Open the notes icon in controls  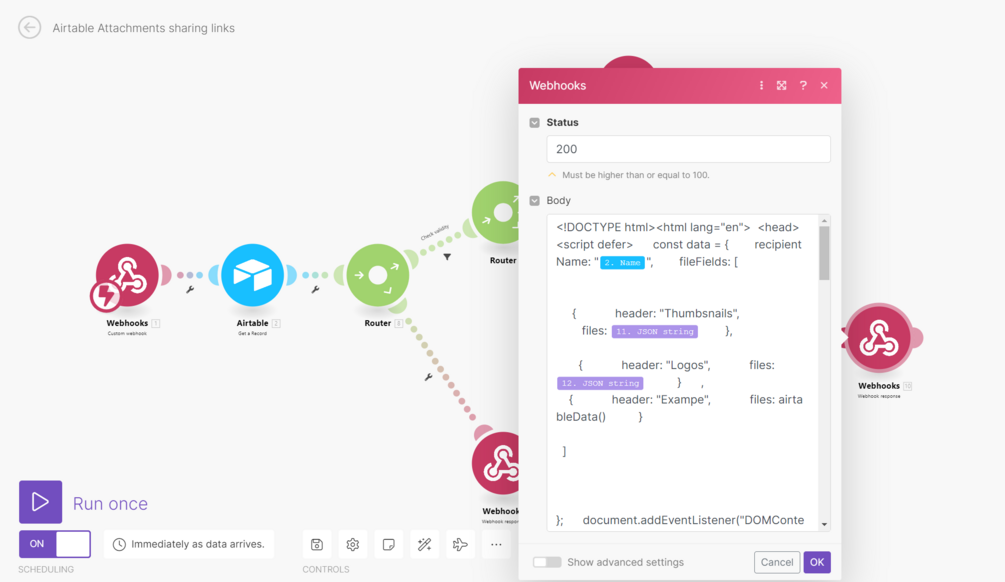[x=388, y=544]
